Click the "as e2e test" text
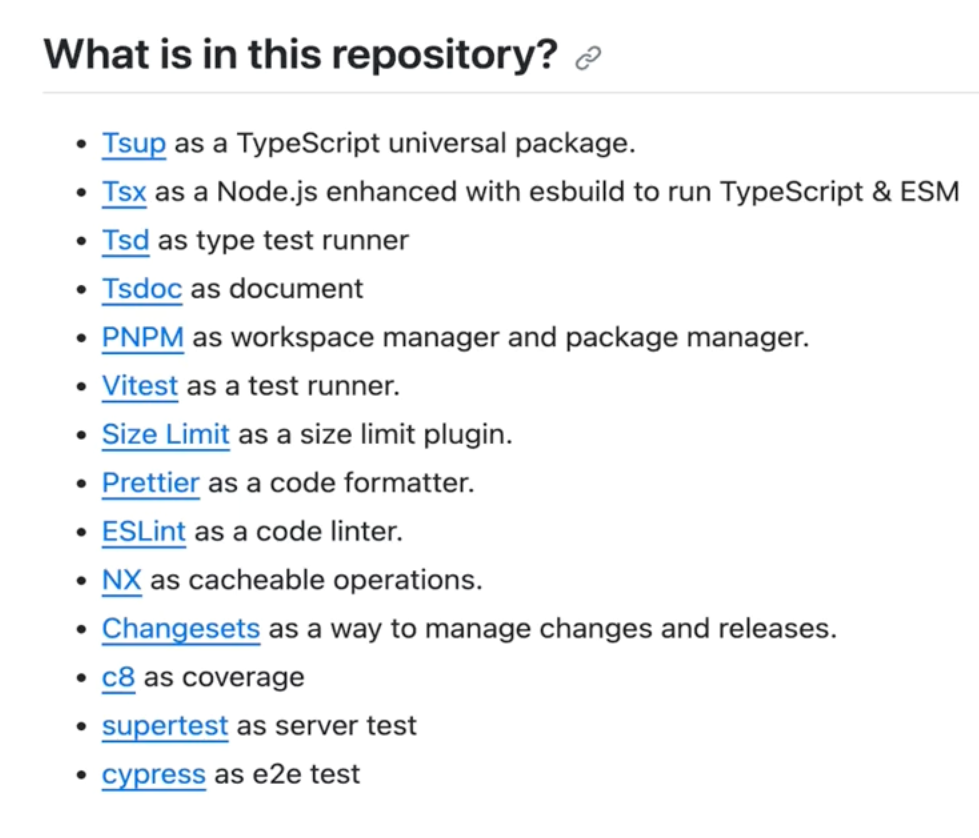This screenshot has width=979, height=838. click(x=287, y=774)
